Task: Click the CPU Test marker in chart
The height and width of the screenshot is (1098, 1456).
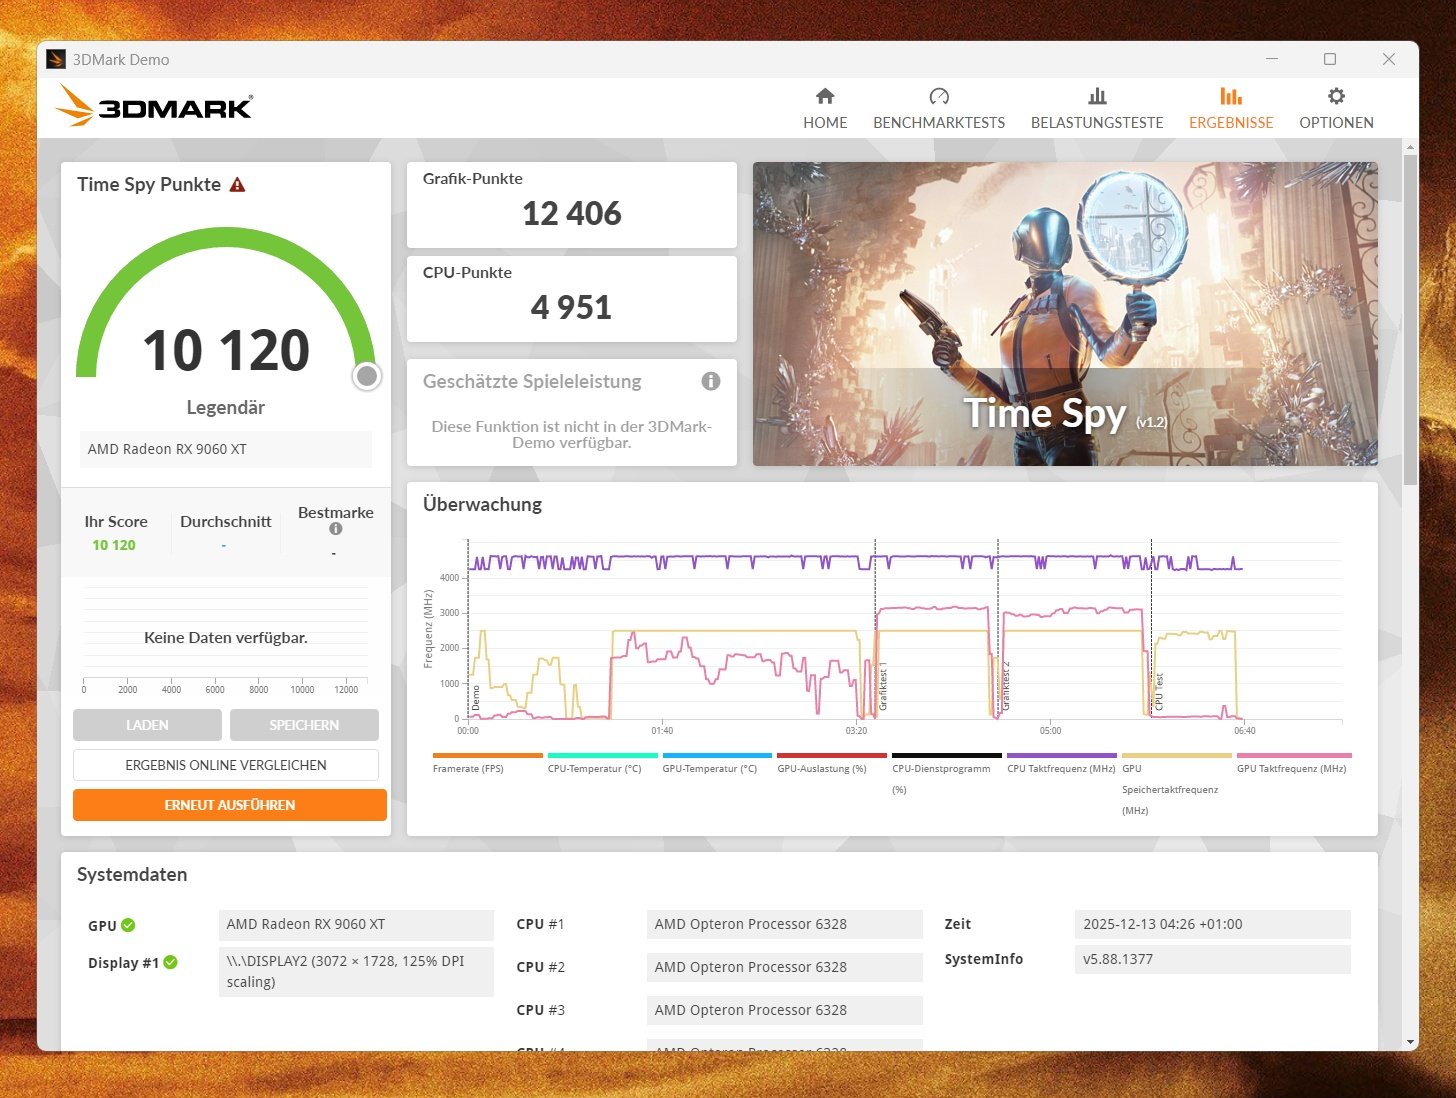Action: click(1159, 692)
